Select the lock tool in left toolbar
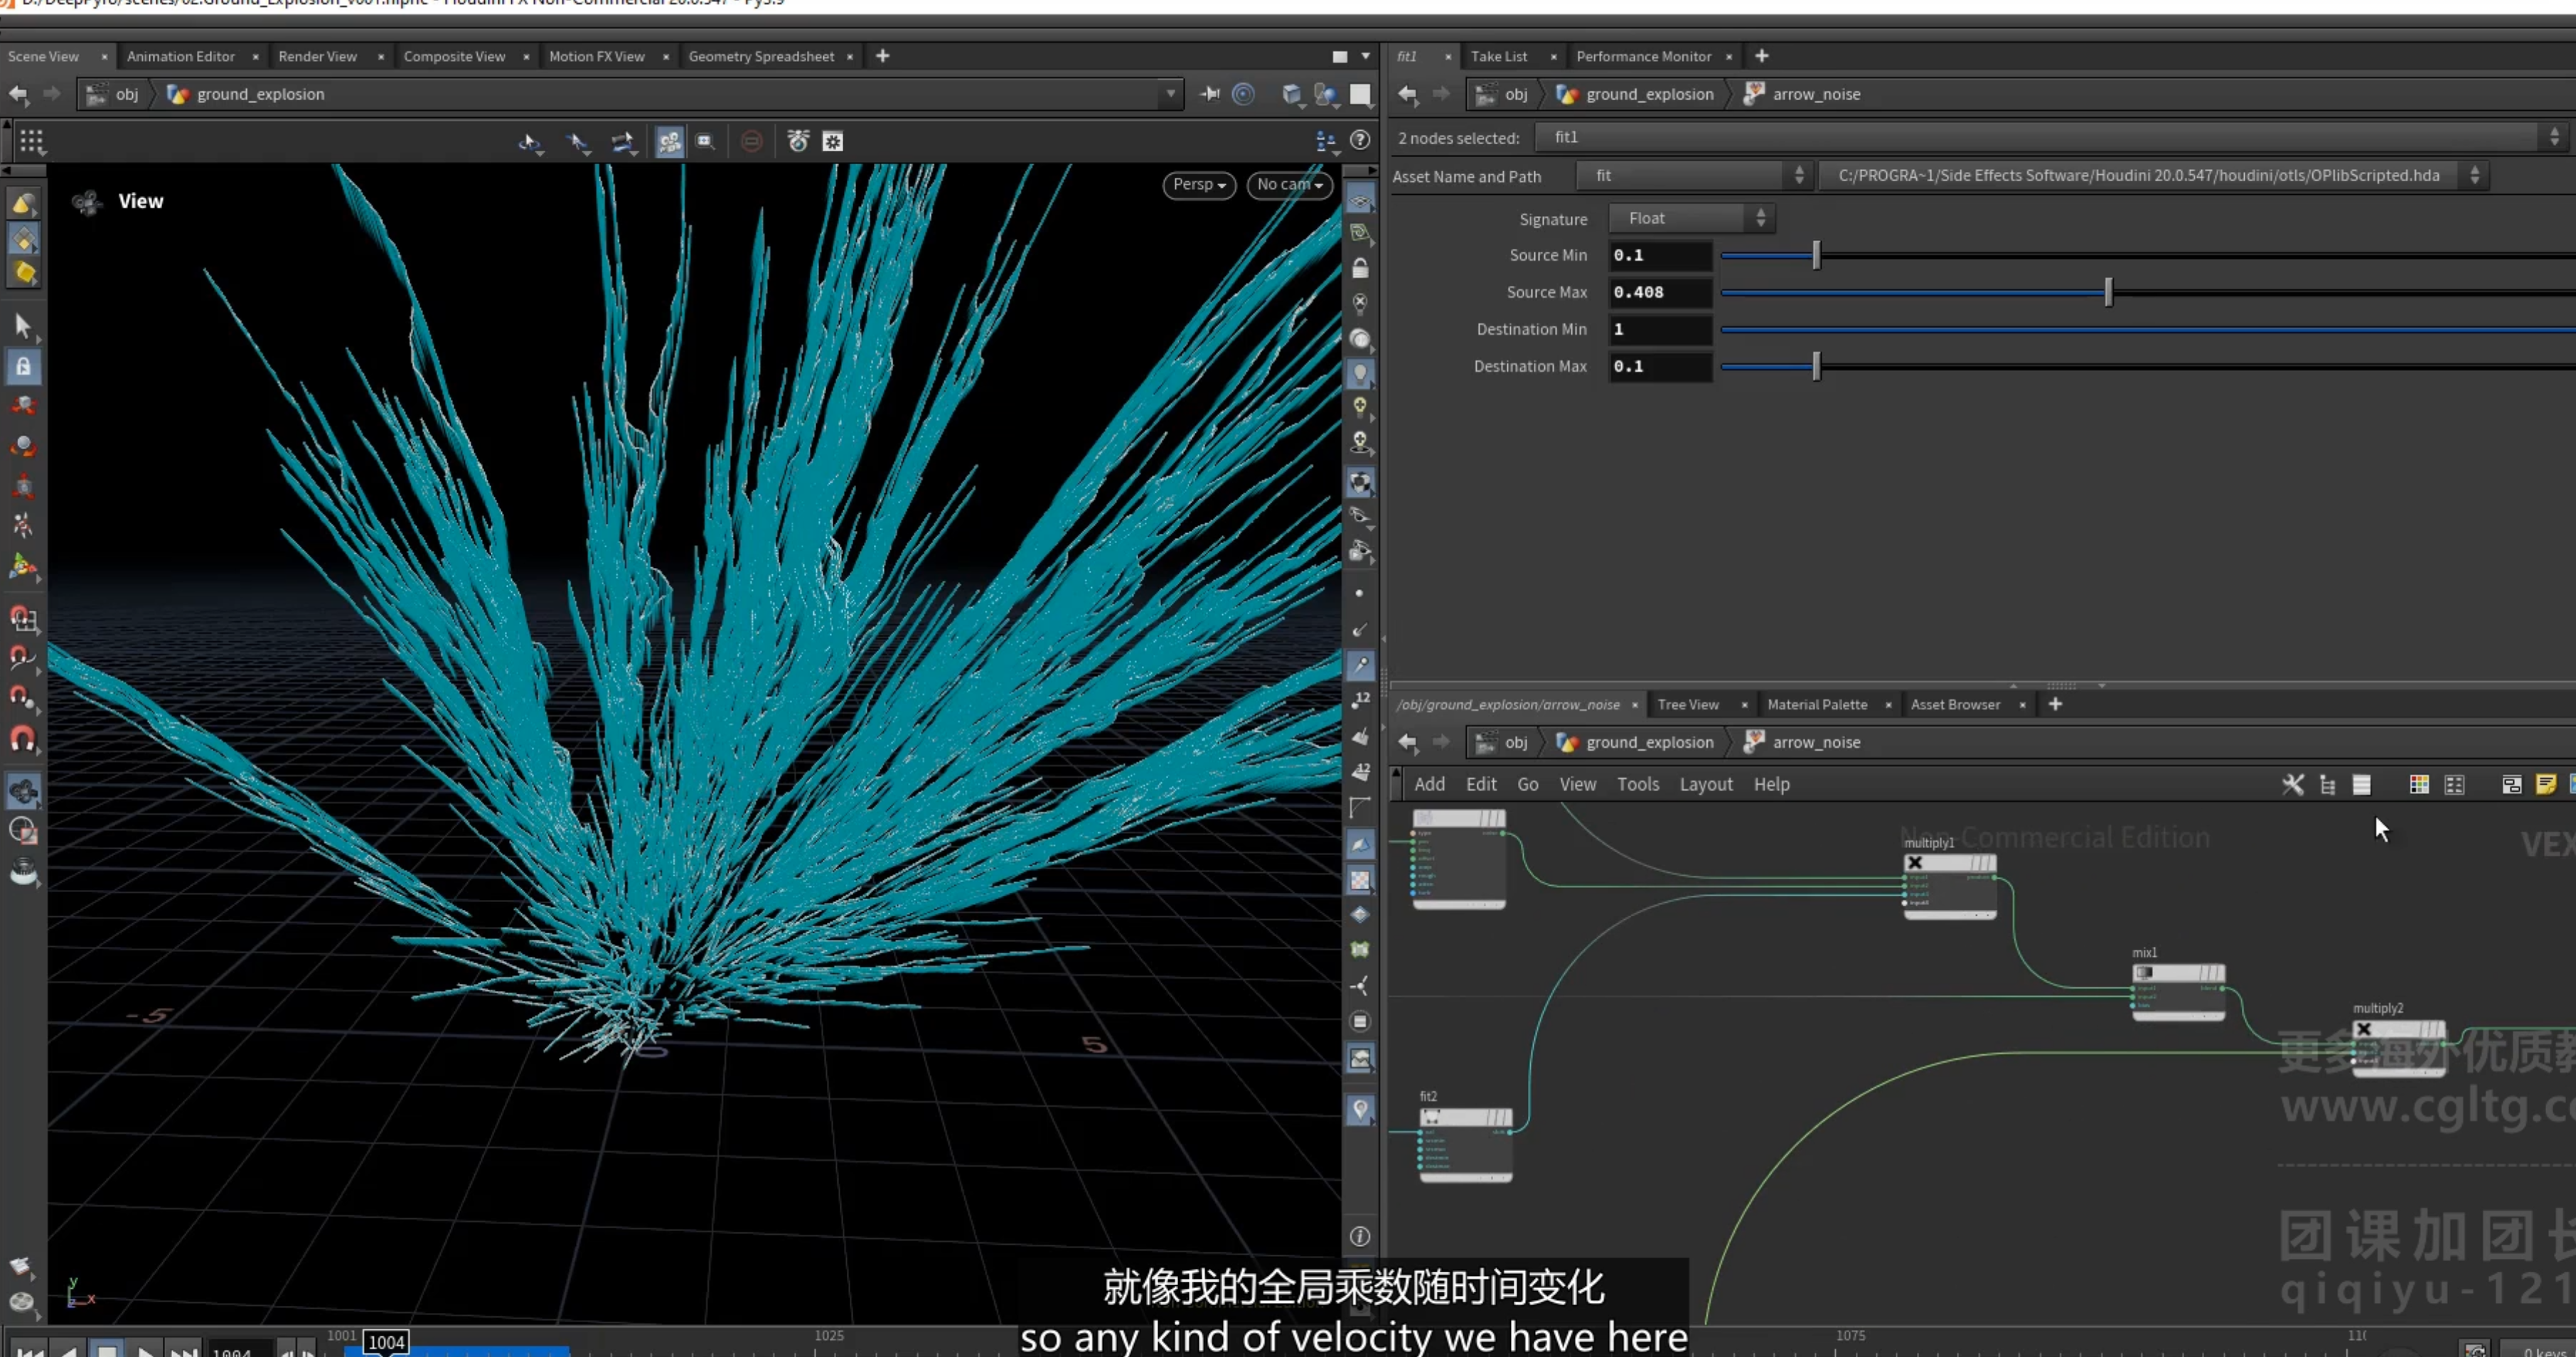This screenshot has width=2576, height=1357. (x=23, y=367)
